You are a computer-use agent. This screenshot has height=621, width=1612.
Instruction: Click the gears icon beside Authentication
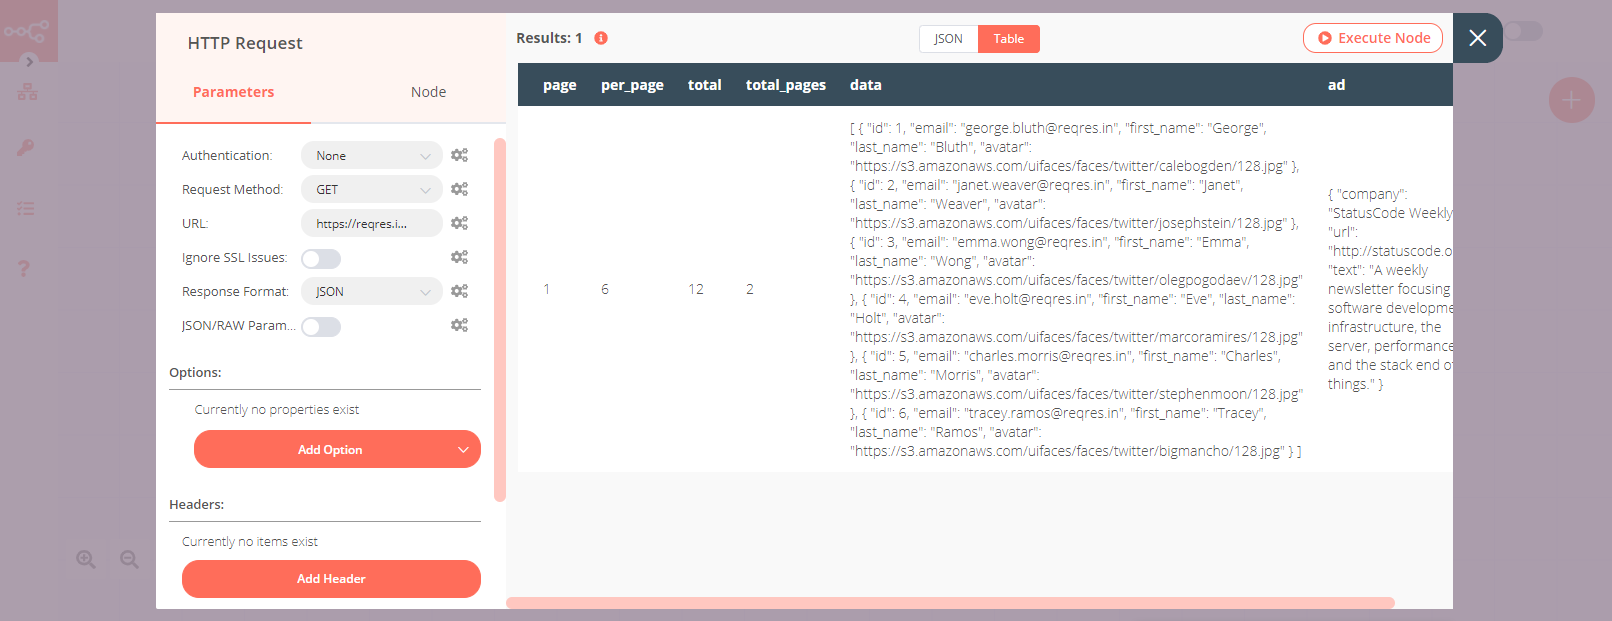[459, 155]
